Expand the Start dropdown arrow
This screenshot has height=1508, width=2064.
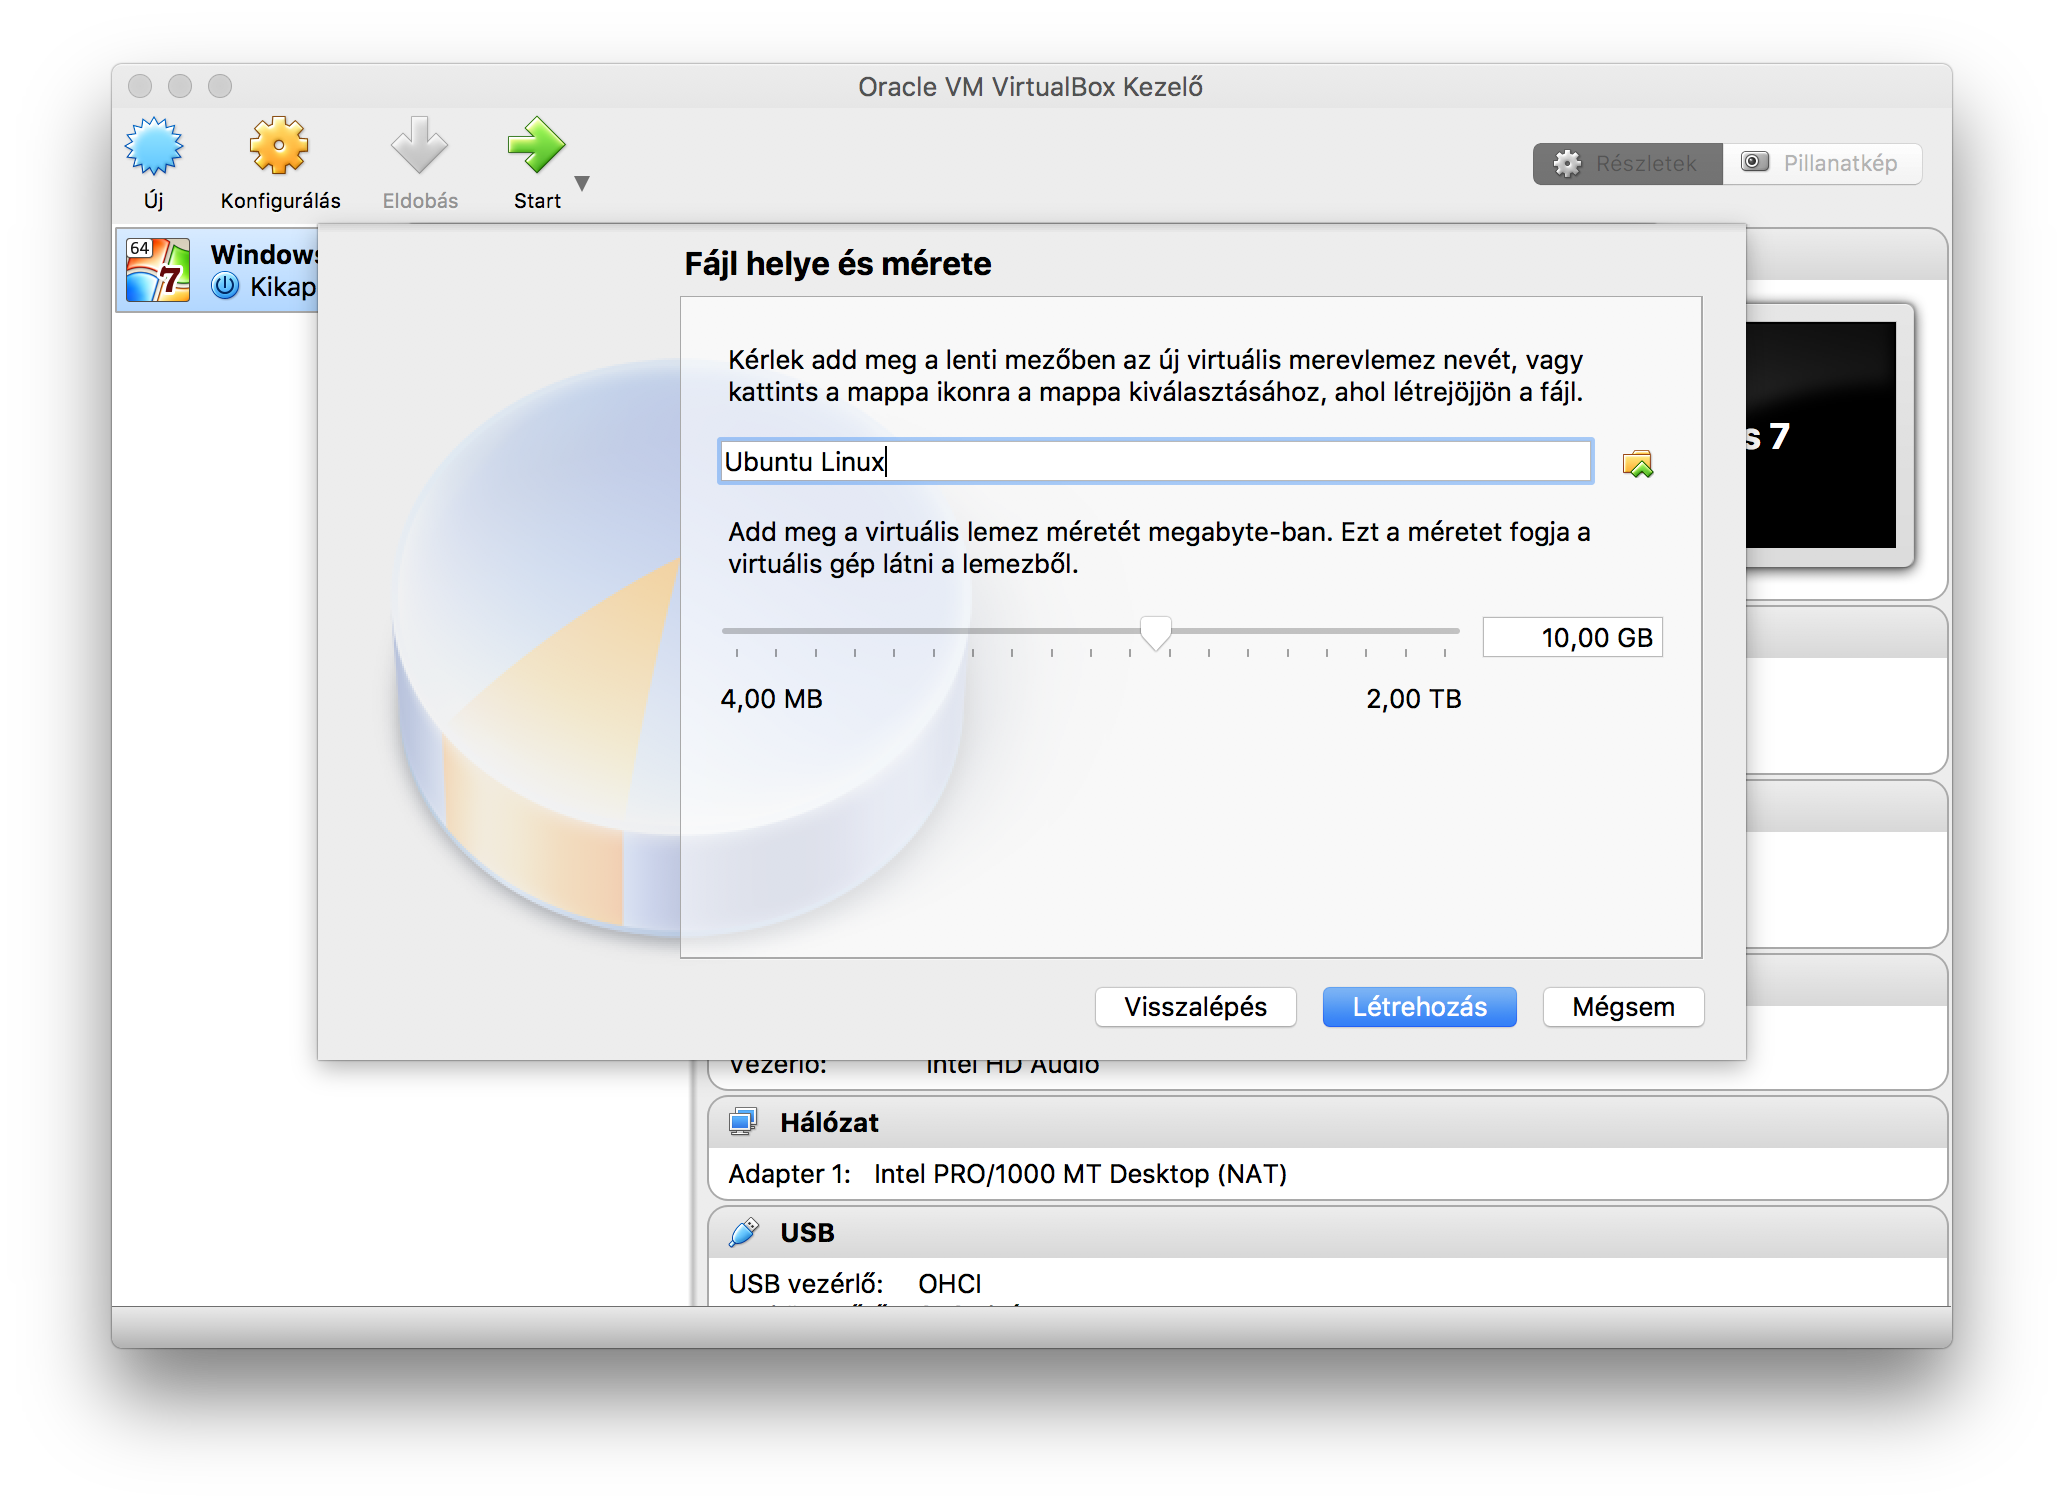pos(582,183)
